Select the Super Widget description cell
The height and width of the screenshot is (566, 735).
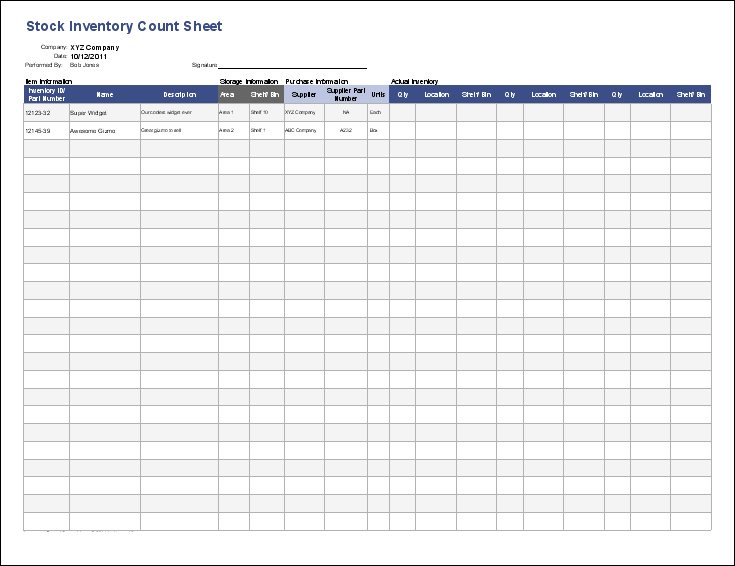click(180, 113)
